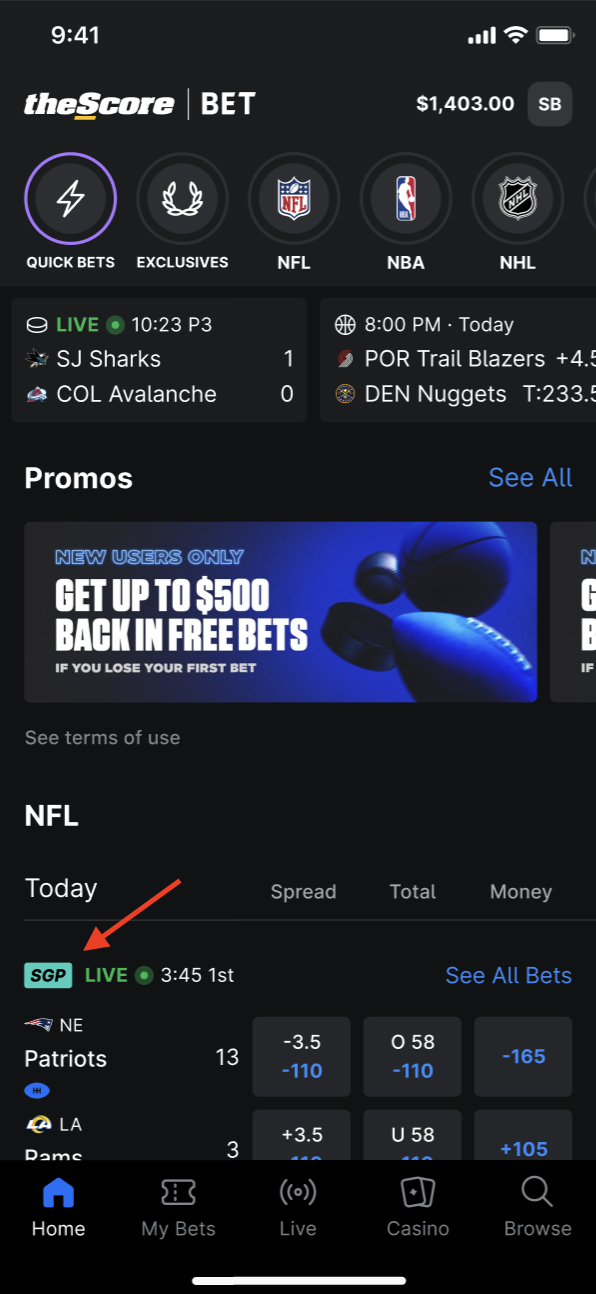
Task: Select Over 58 total bet
Action: (413, 1057)
